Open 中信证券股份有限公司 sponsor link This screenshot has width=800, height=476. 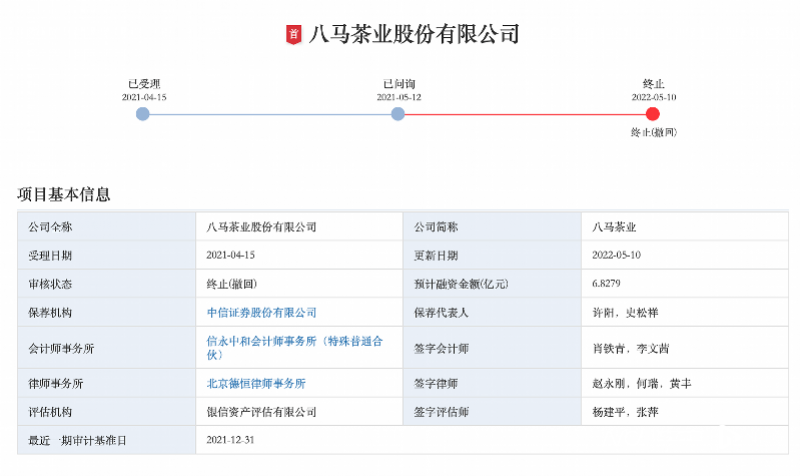tap(262, 312)
